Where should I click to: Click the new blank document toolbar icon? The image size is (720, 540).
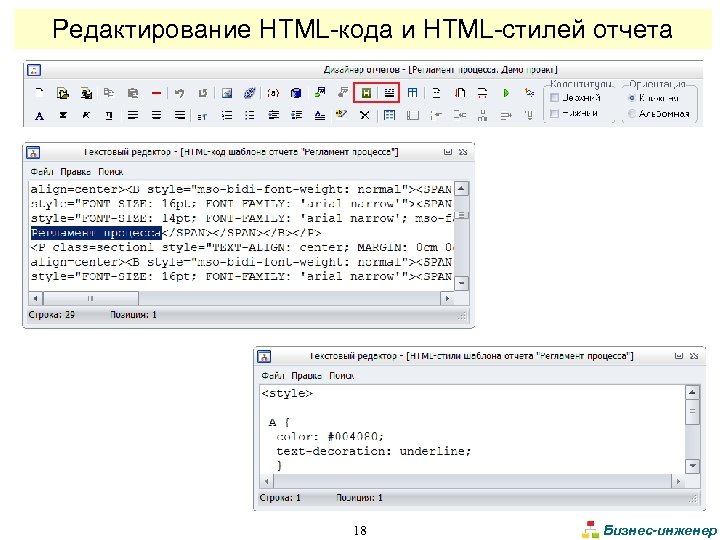tap(39, 93)
